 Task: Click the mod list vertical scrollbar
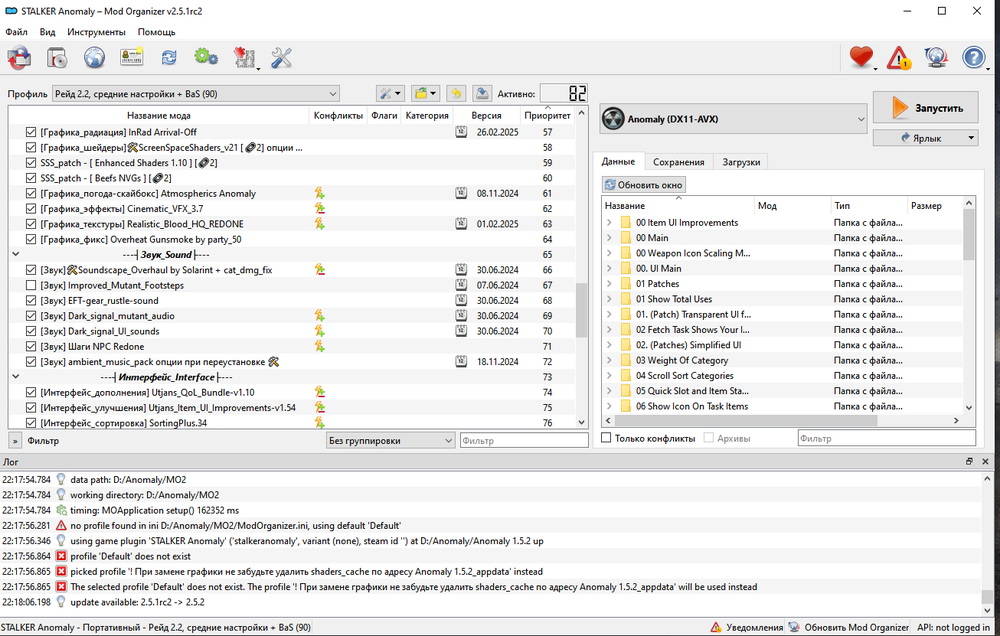click(581, 310)
